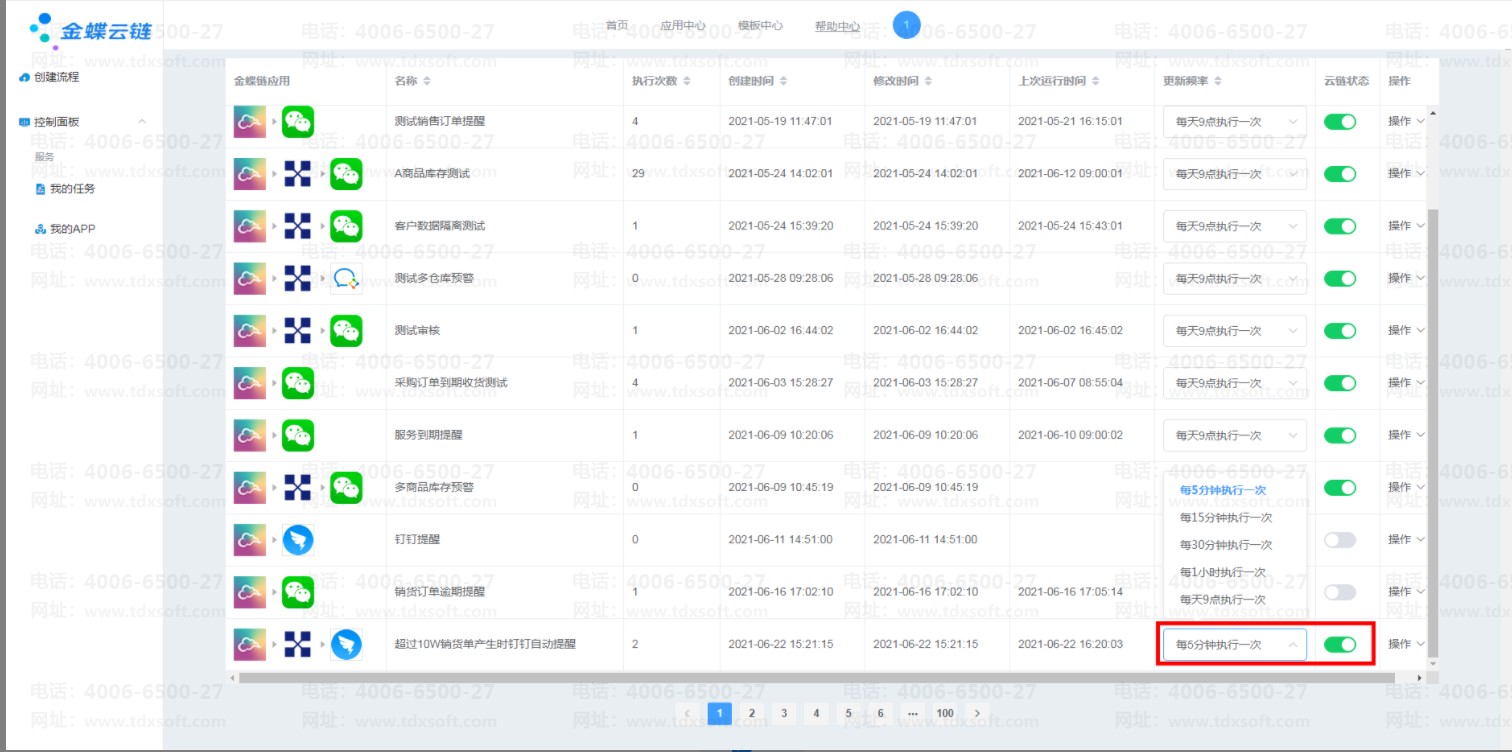Go to 模板中心 in the top navigation

point(760,26)
